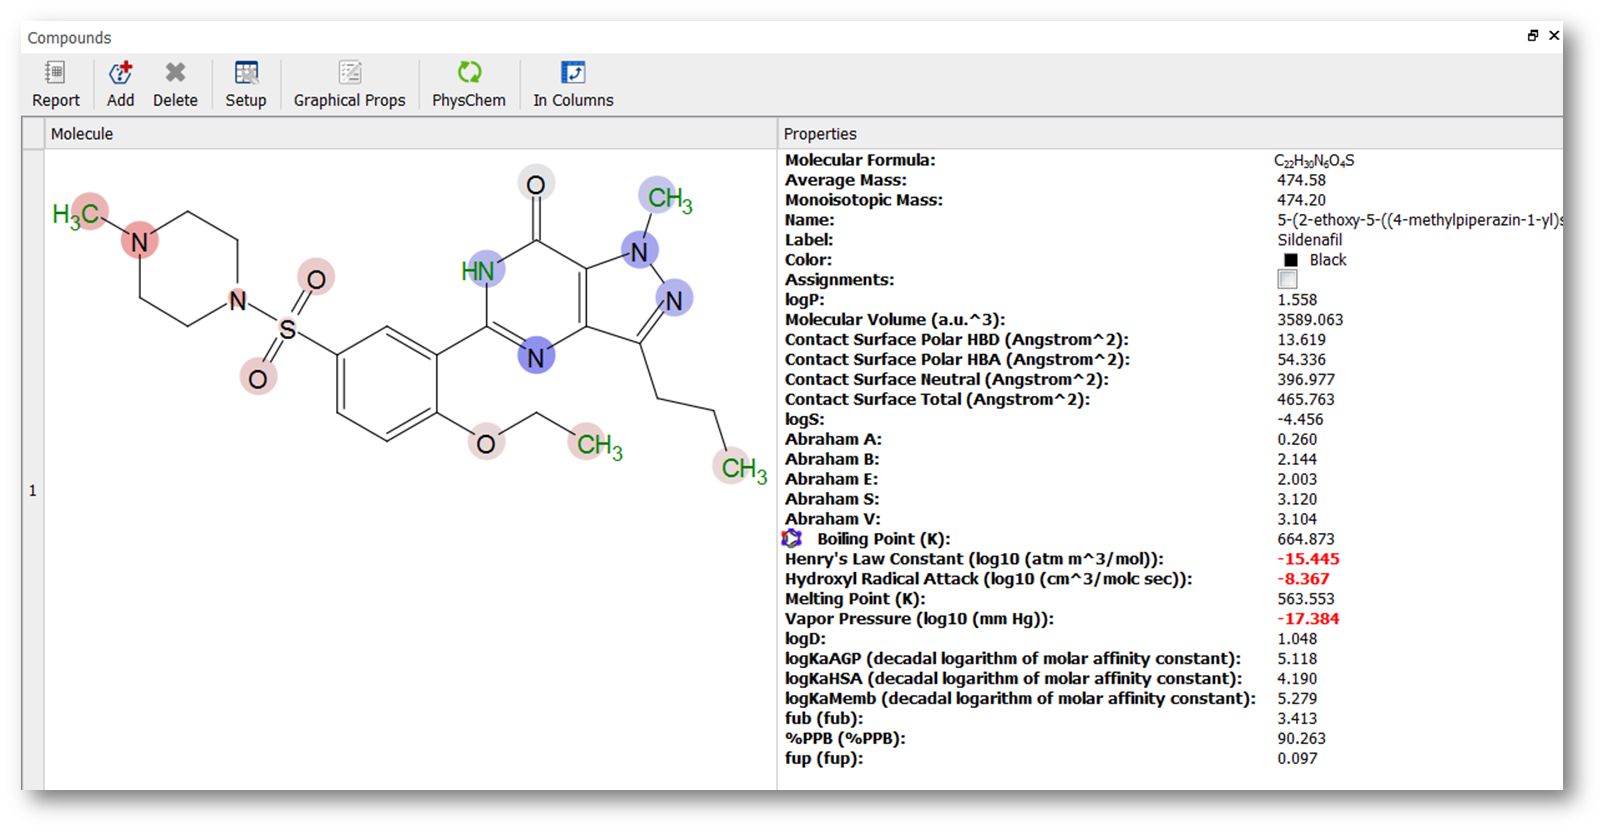Close the Compounds panel
Image resolution: width=1605 pixels, height=832 pixels.
pyautogui.click(x=1554, y=36)
